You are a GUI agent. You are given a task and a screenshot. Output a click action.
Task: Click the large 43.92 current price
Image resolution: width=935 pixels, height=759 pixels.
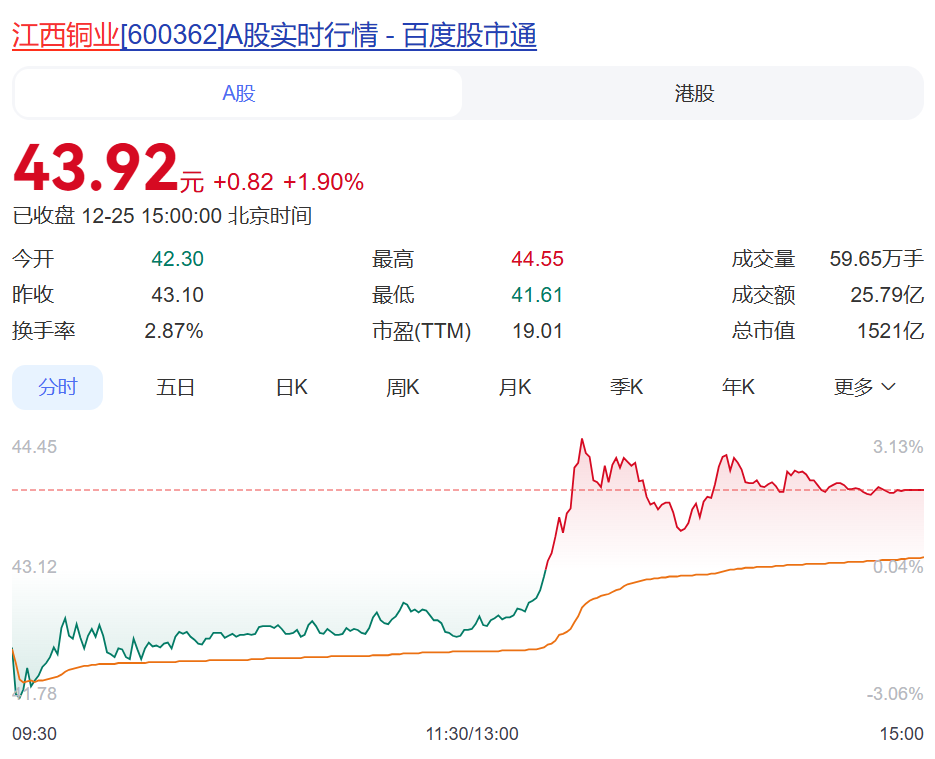[x=95, y=168]
